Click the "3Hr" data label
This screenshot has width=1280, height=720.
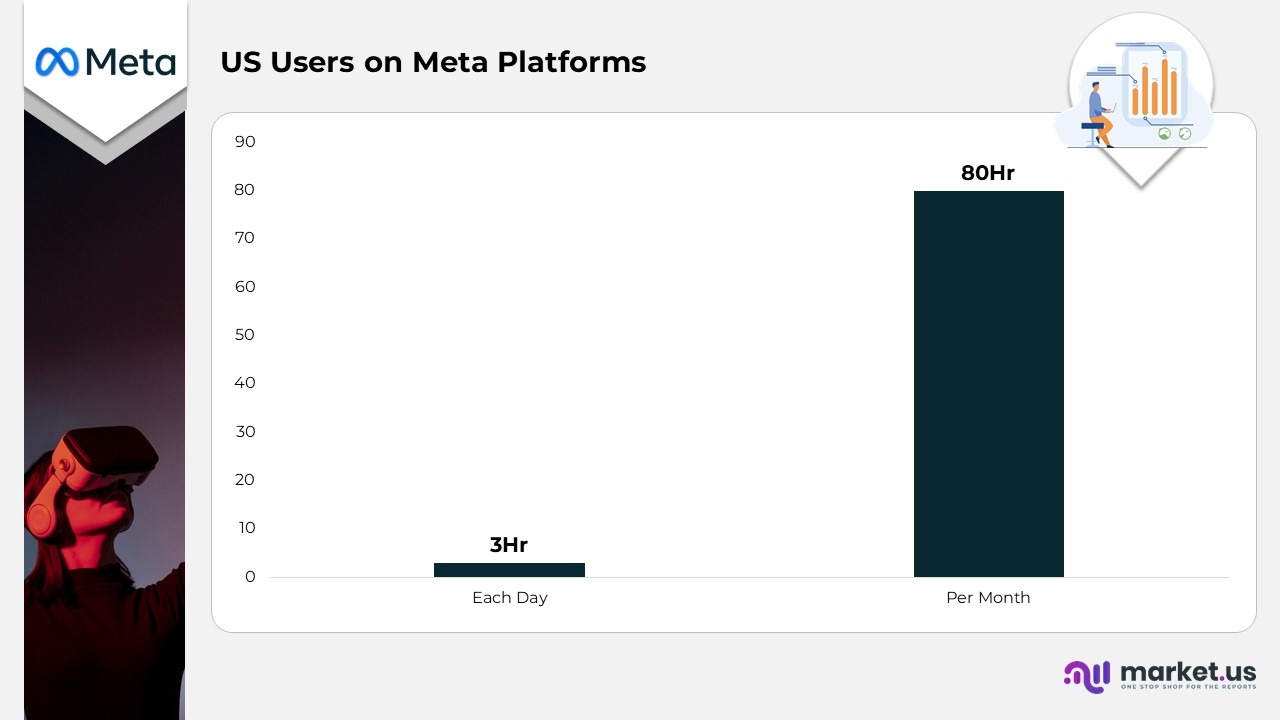[508, 545]
